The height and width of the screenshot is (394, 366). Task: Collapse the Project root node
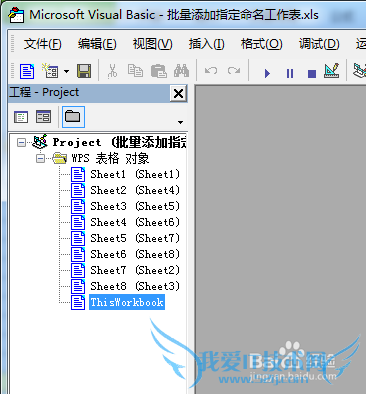pyautogui.click(x=22, y=143)
